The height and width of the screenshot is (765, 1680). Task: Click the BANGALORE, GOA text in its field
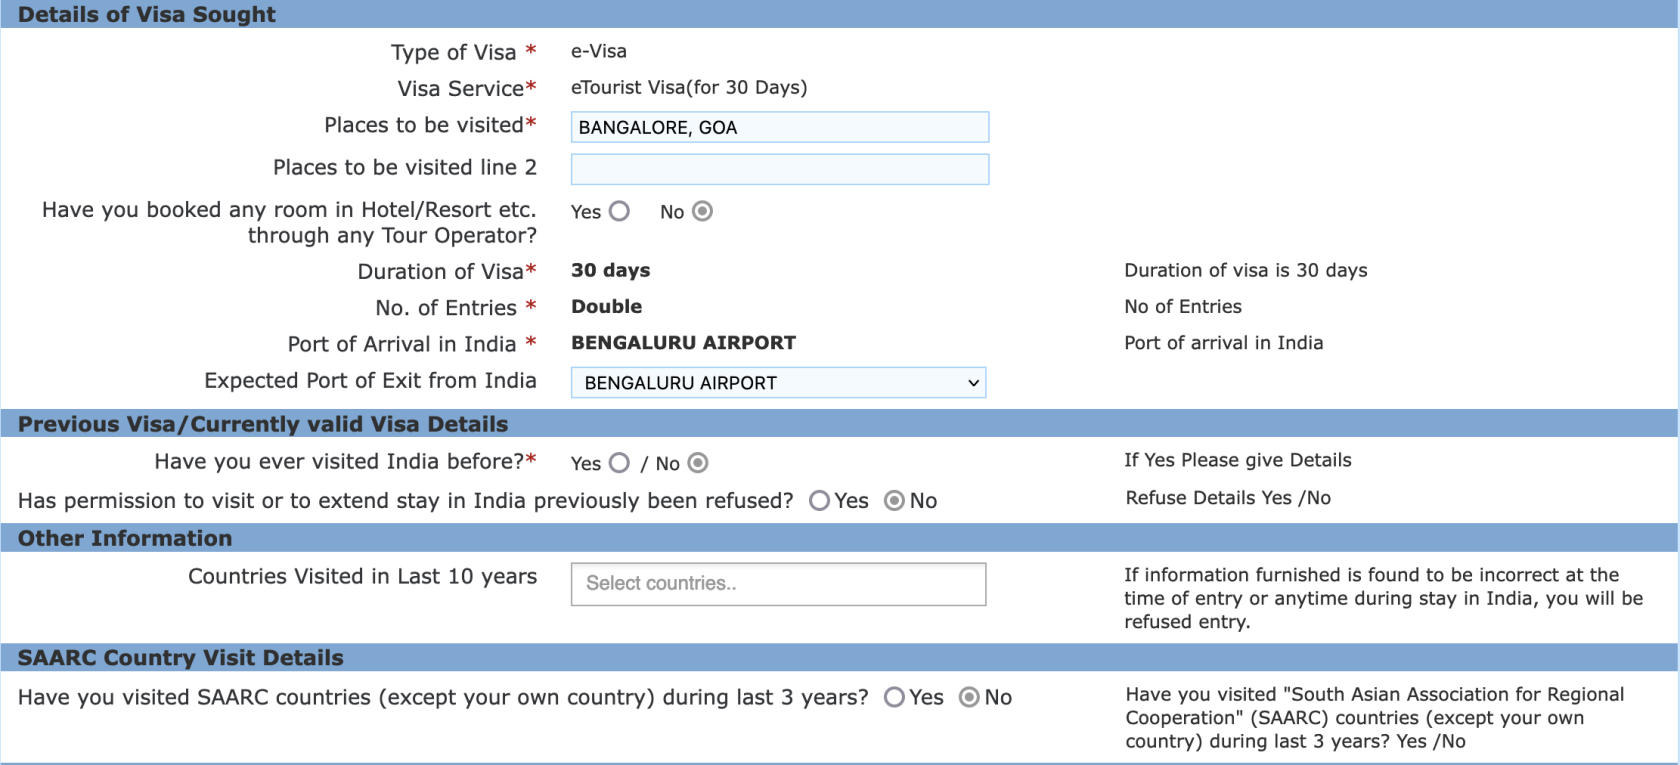tap(657, 127)
